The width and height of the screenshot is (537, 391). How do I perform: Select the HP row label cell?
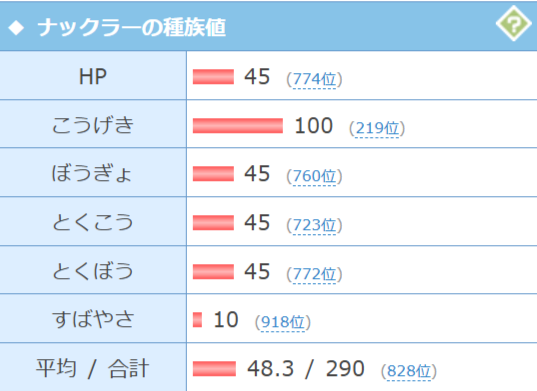pyautogui.click(x=93, y=76)
